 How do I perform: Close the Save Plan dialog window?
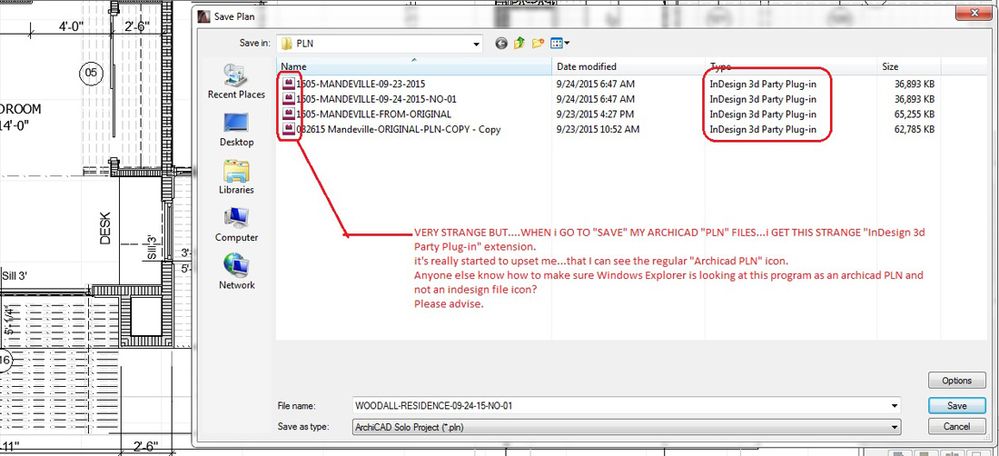click(x=975, y=13)
